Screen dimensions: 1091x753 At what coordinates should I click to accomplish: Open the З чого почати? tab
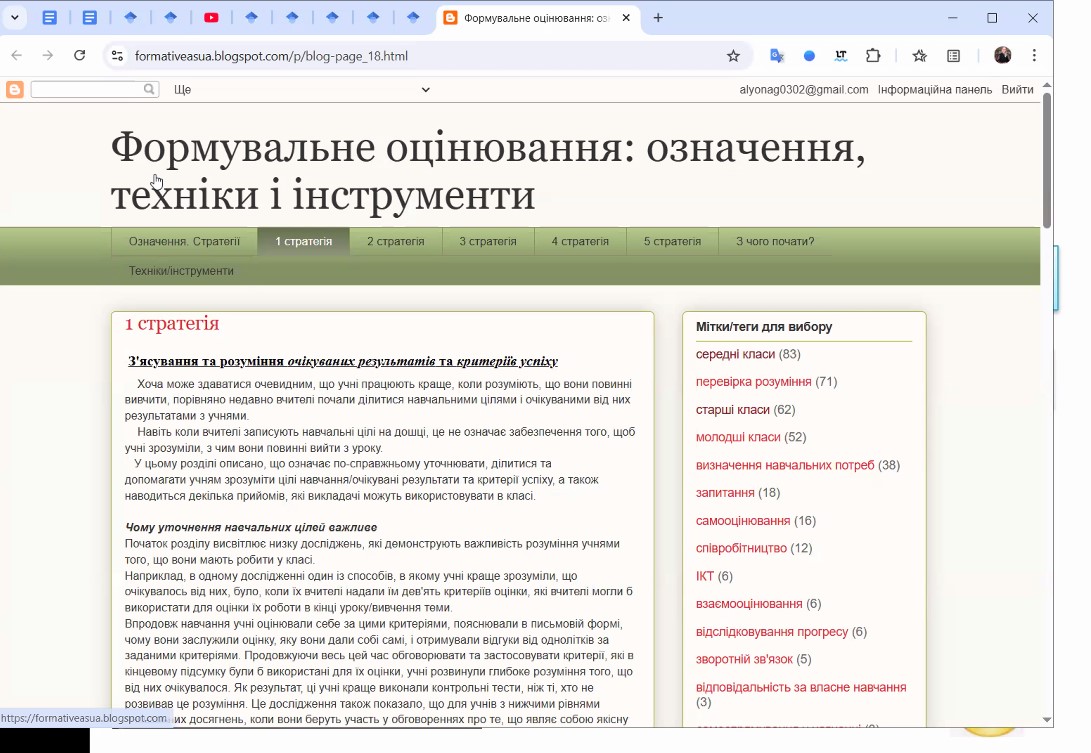[x=774, y=241]
